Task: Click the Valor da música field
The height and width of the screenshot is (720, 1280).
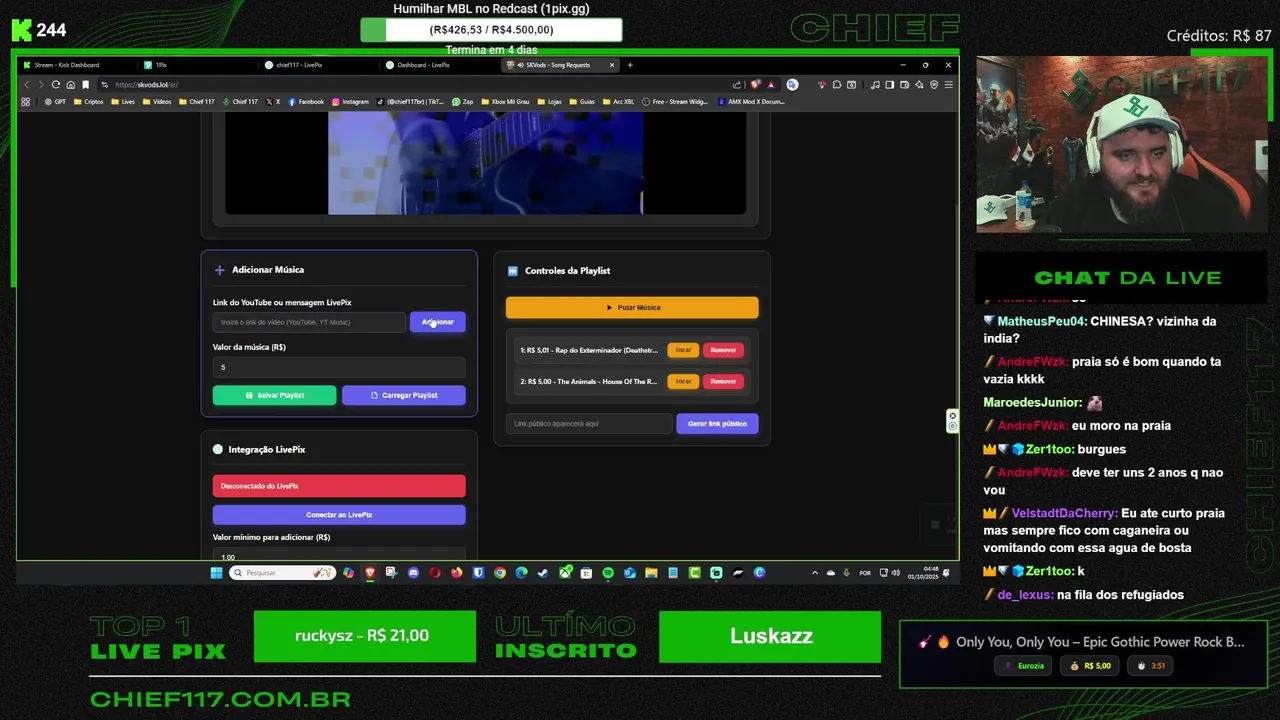Action: click(339, 367)
